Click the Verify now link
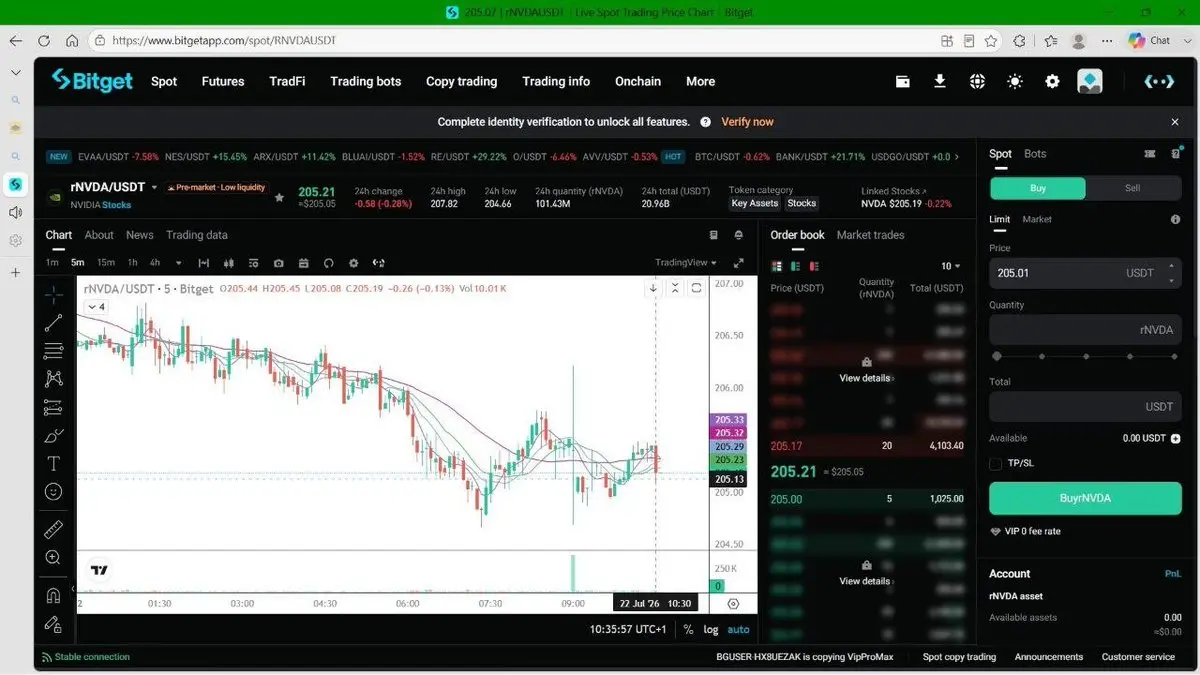 coord(747,122)
